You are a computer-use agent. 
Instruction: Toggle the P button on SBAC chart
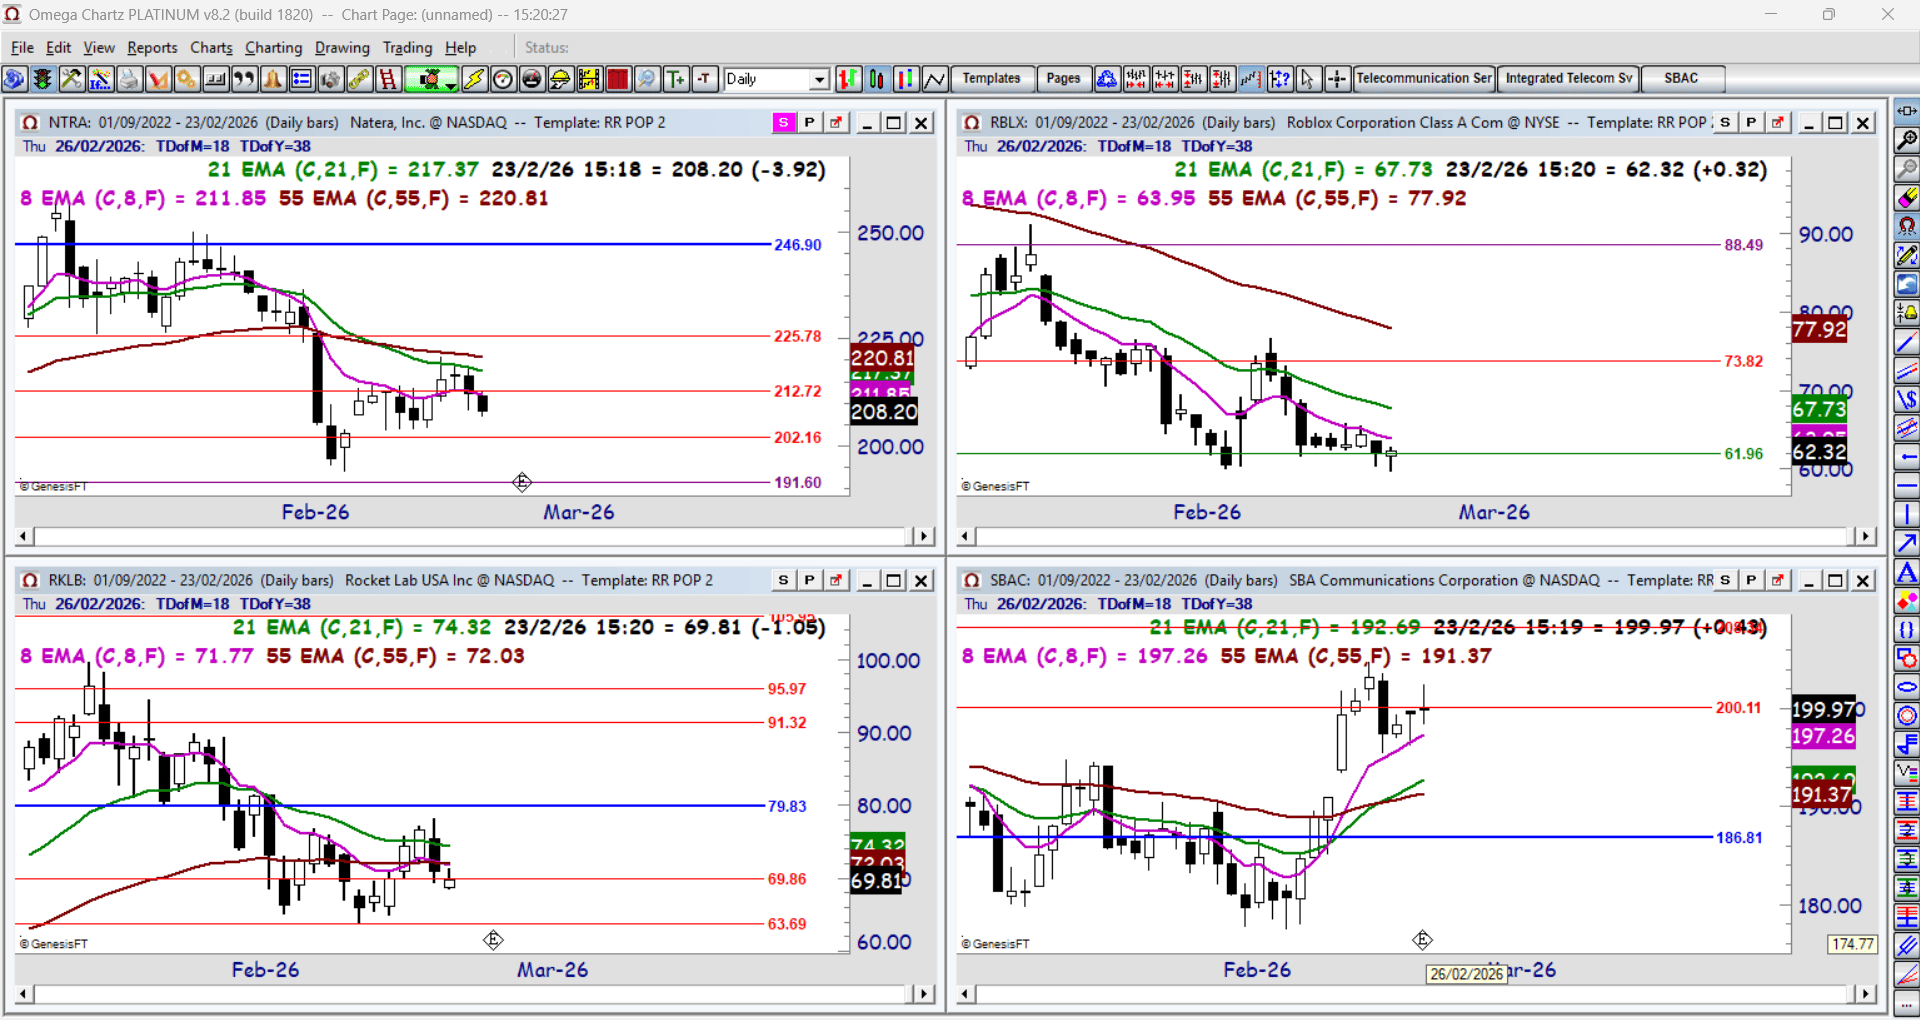coord(1751,580)
